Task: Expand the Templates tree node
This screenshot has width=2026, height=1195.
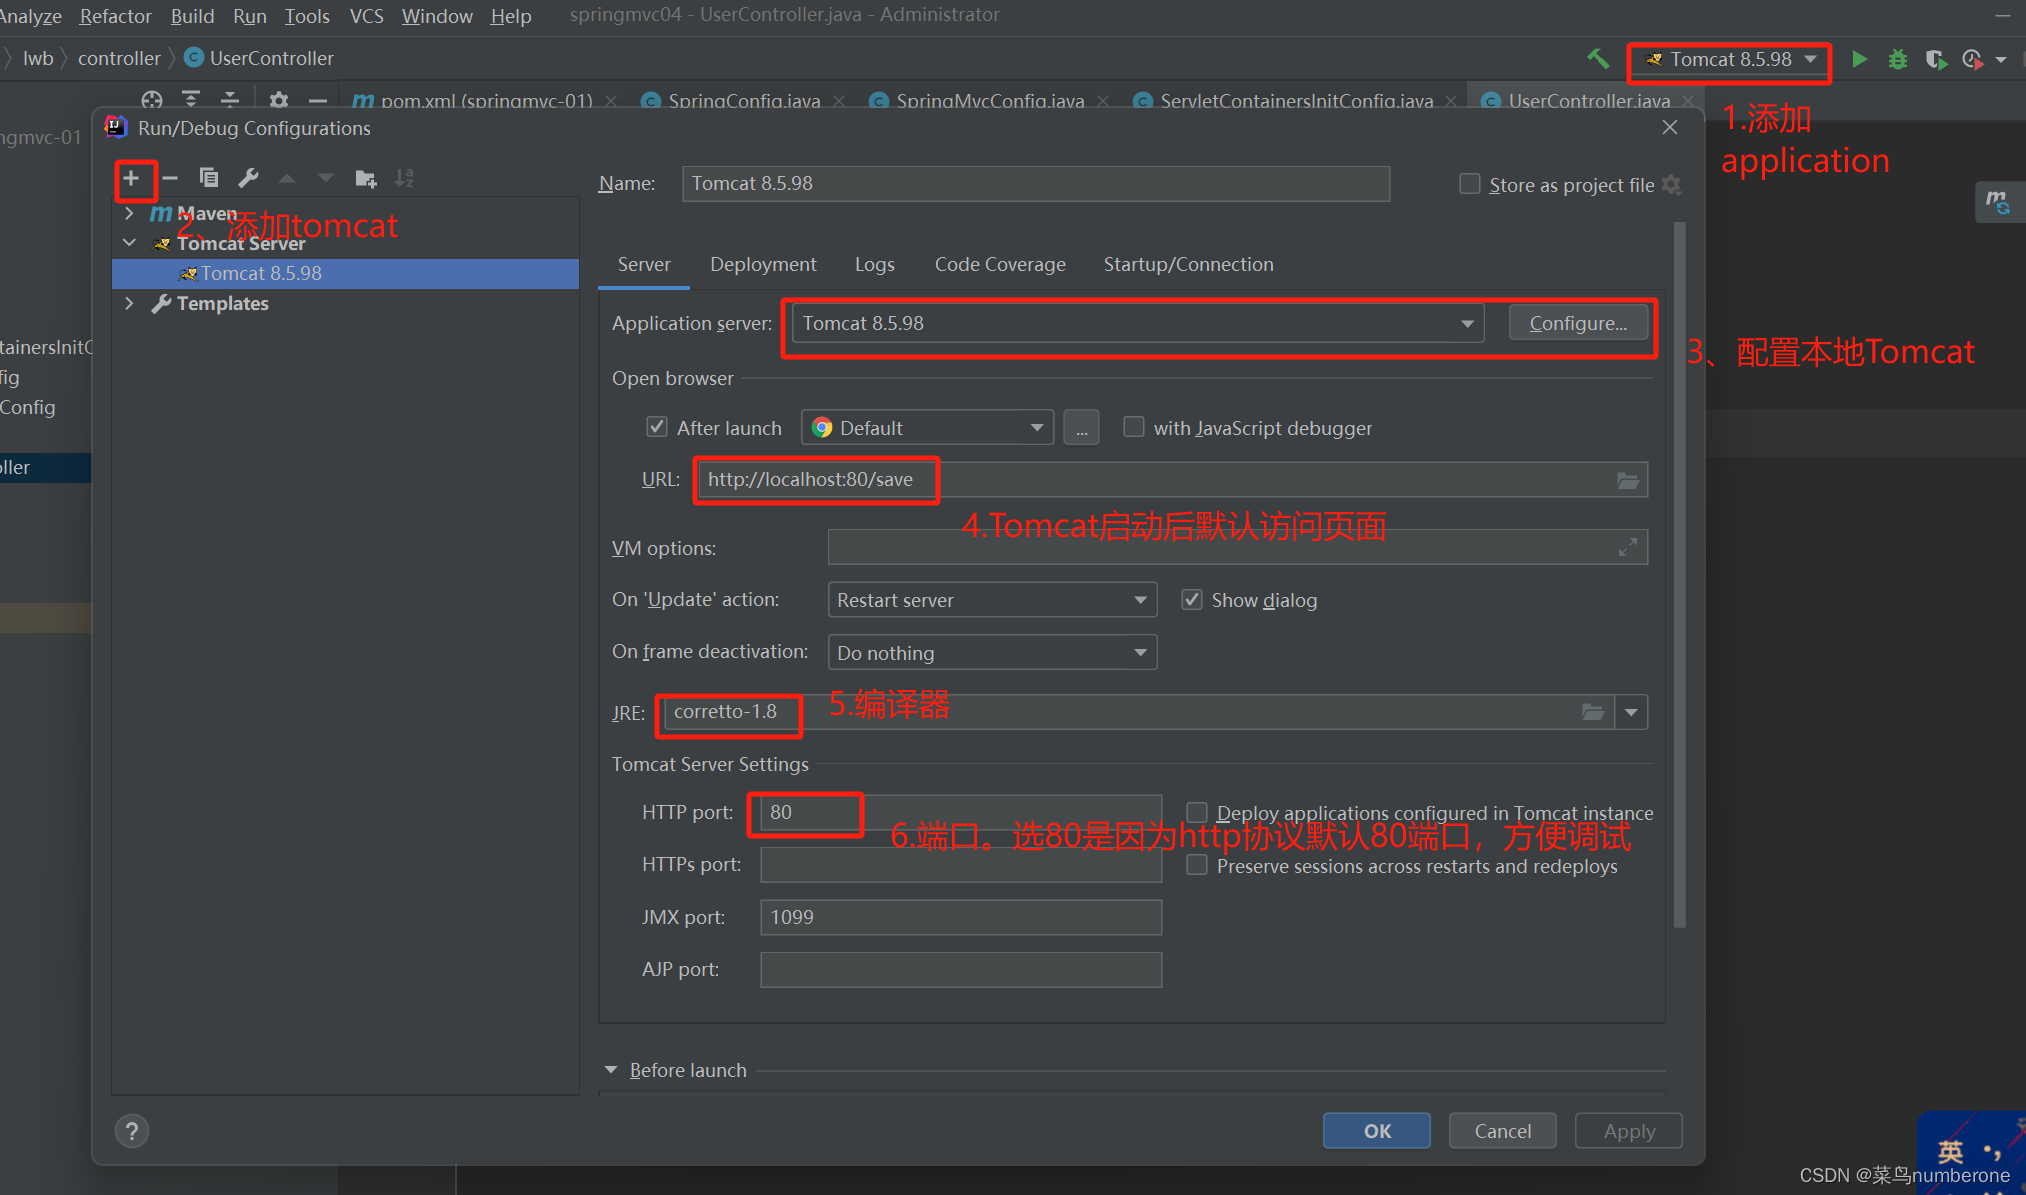Action: pos(129,303)
